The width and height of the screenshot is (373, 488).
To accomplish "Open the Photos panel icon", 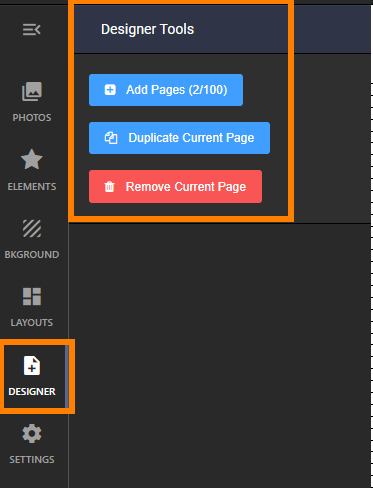I will 32,91.
